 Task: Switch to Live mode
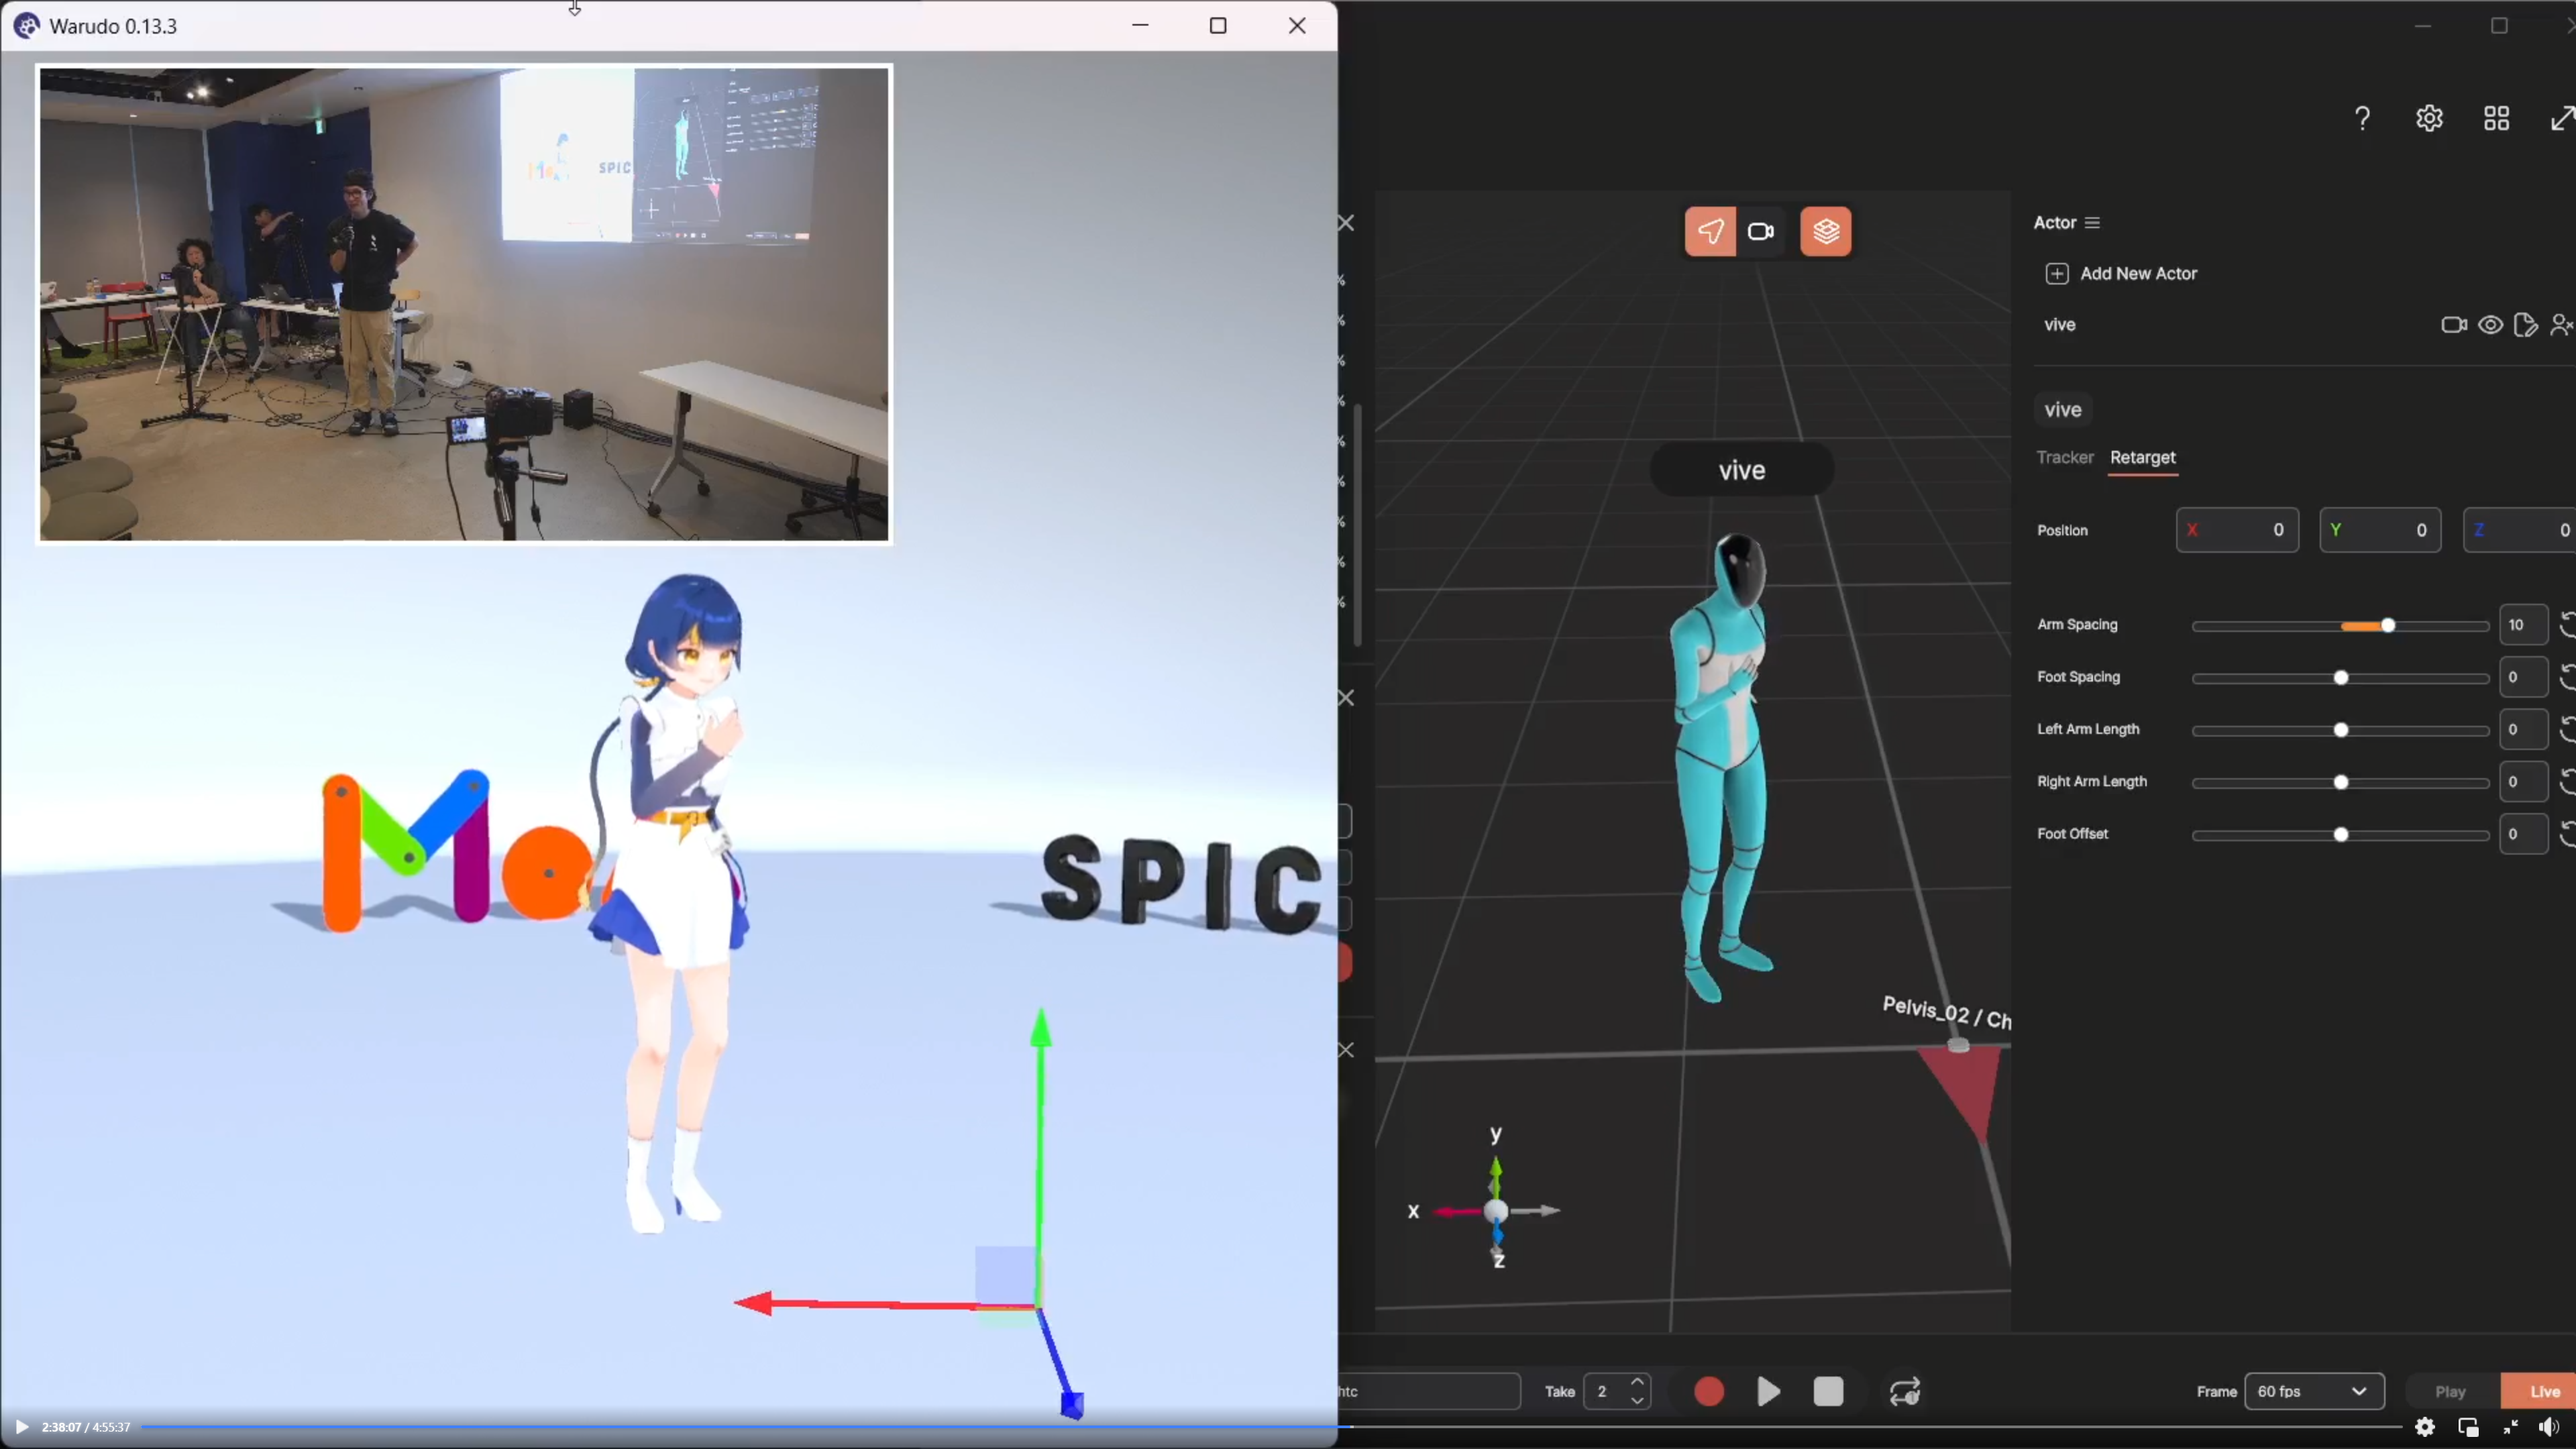coord(2544,1391)
